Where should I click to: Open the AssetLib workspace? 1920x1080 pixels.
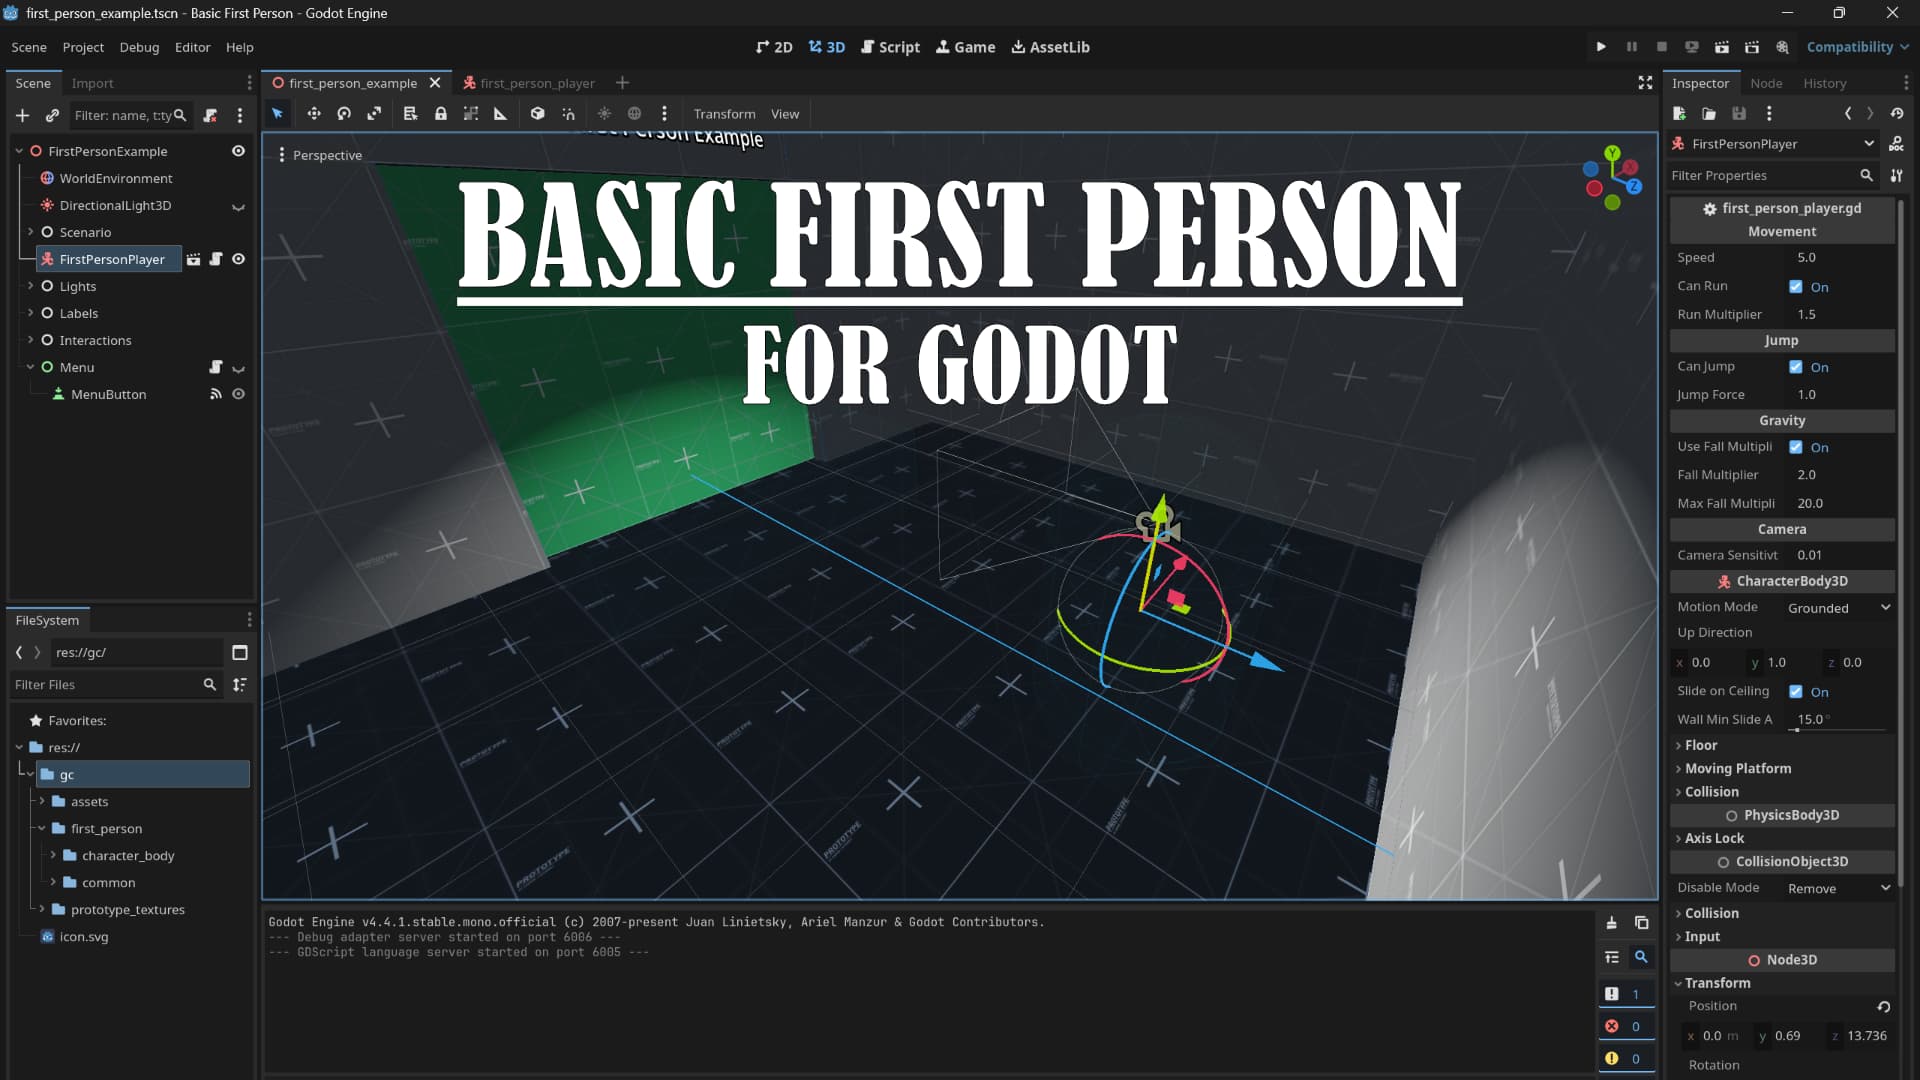pos(1050,47)
